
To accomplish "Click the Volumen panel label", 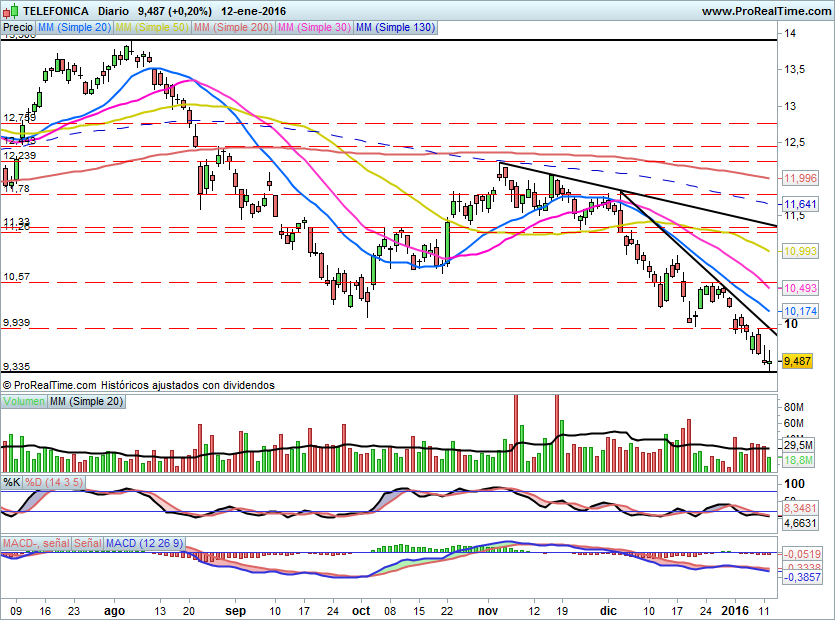I will coord(24,401).
